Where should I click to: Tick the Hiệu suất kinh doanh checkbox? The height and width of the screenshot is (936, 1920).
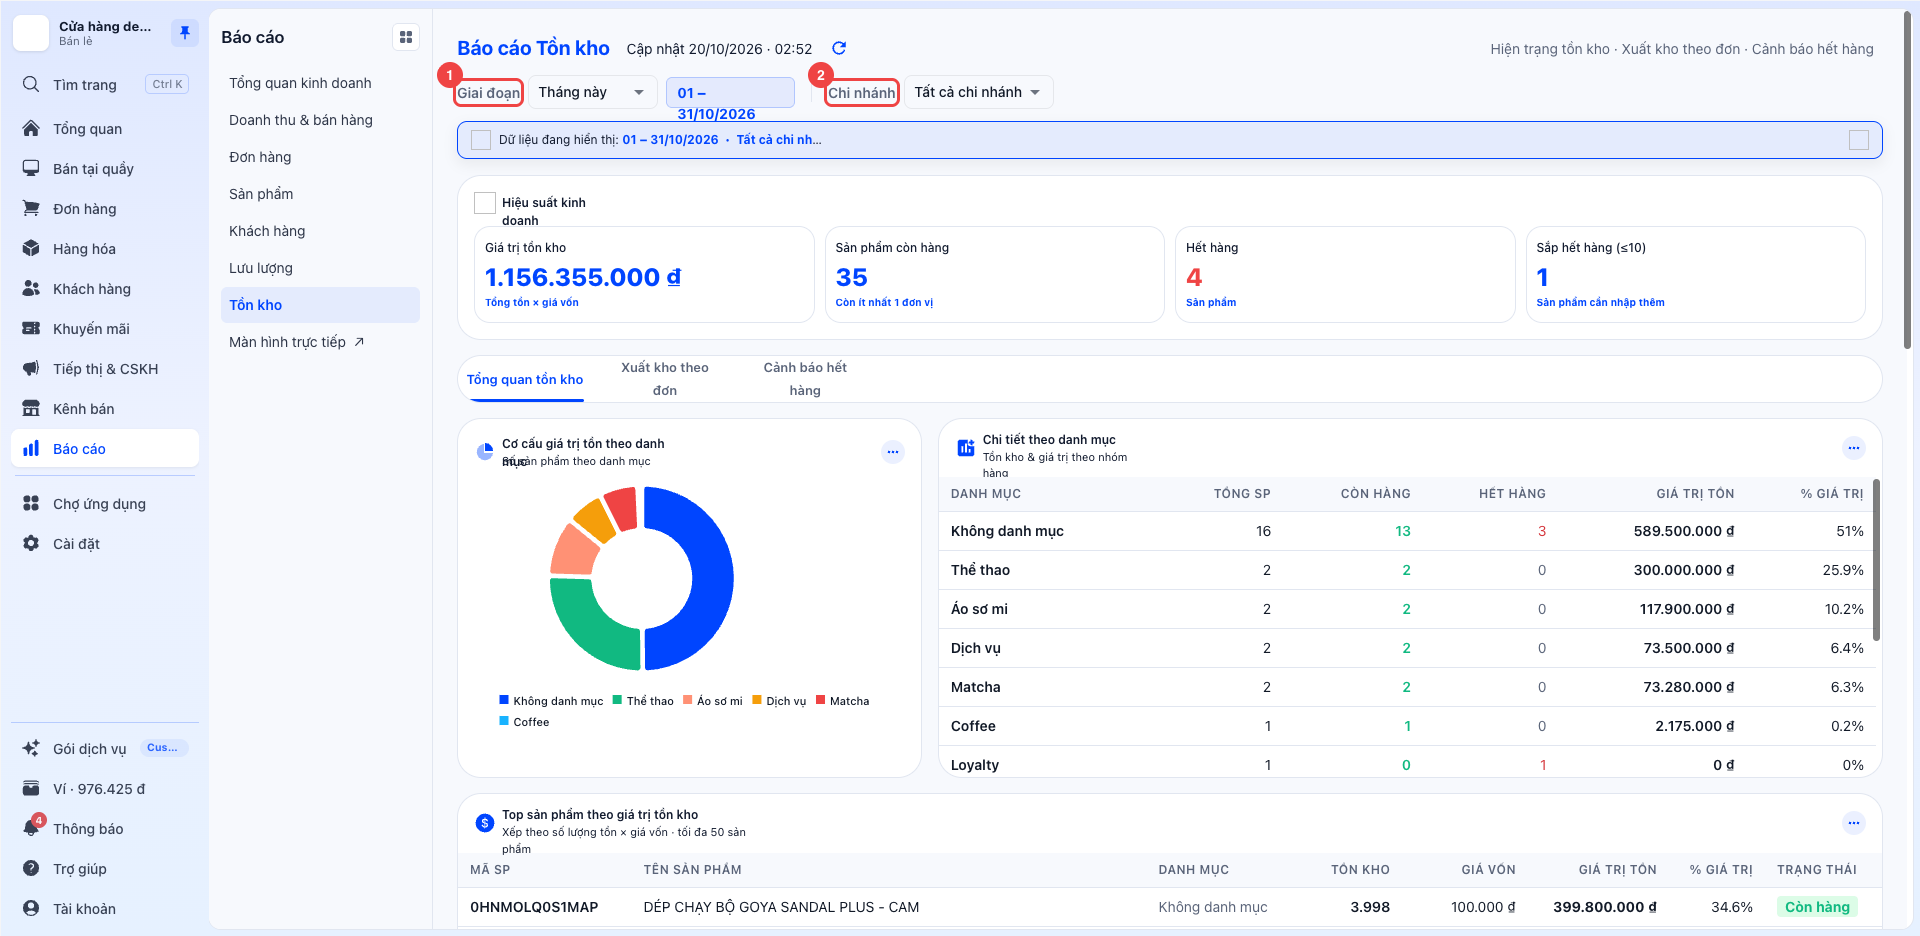[x=485, y=203]
